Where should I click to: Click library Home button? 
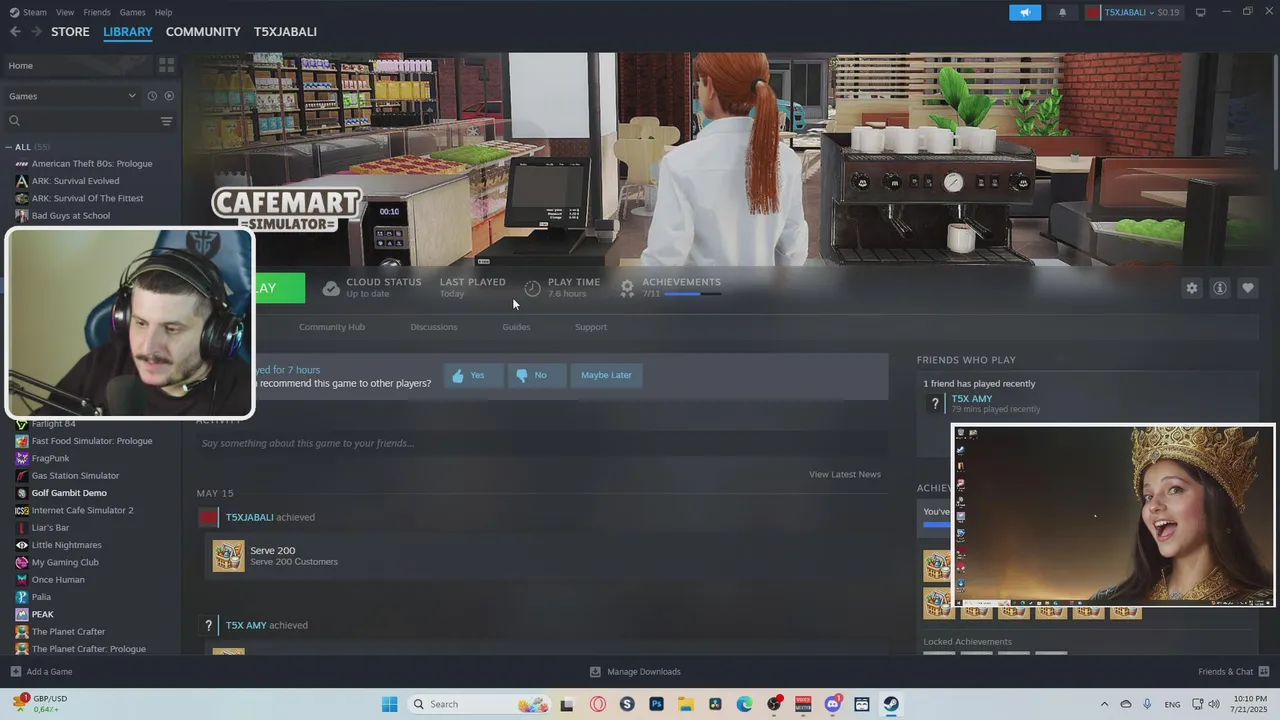(x=78, y=66)
